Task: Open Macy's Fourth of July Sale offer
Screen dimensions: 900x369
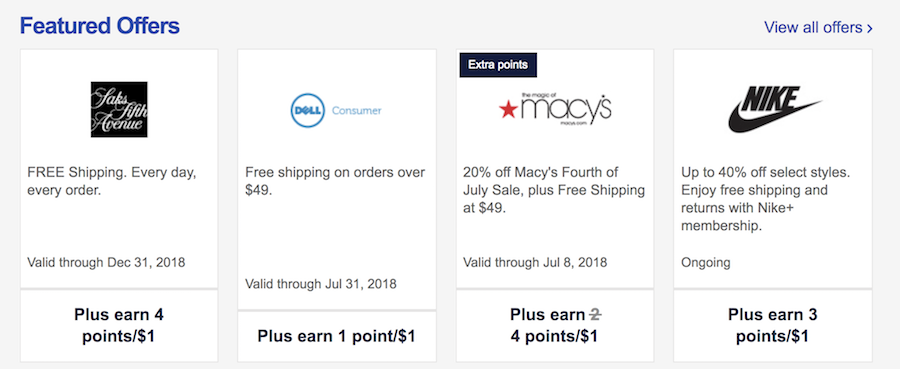Action: tap(554, 190)
